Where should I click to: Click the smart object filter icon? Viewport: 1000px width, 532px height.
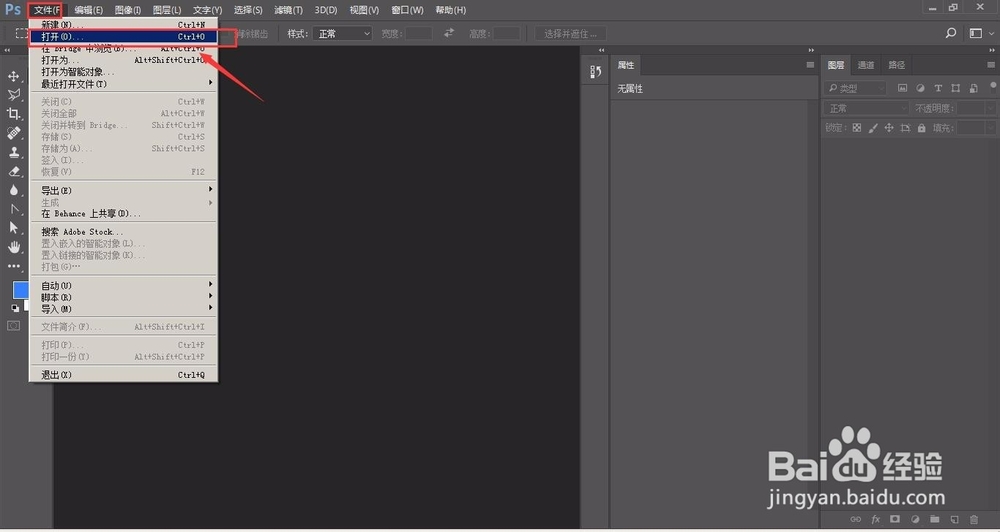click(x=973, y=88)
